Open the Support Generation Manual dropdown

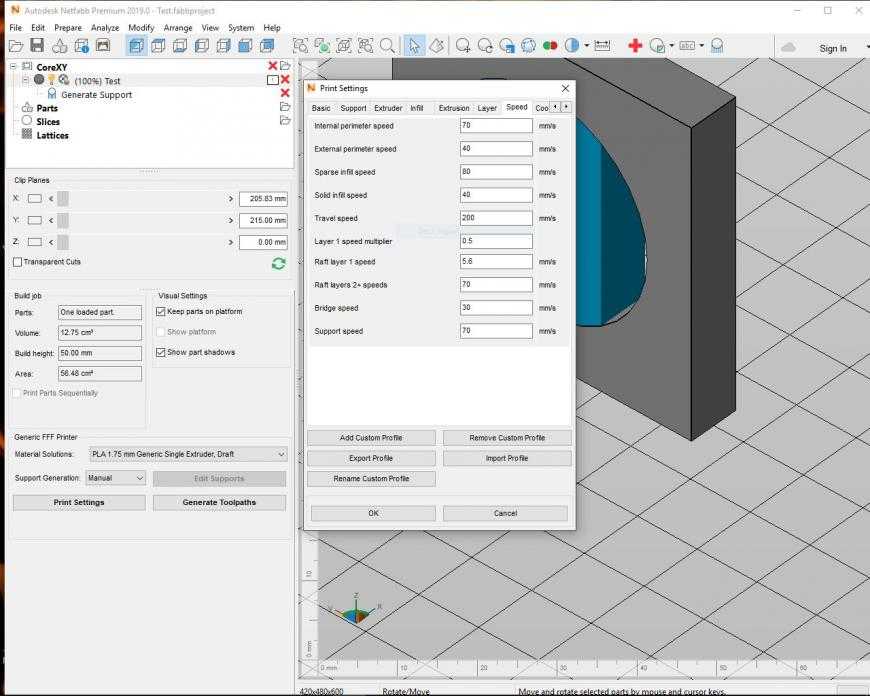click(x=115, y=478)
